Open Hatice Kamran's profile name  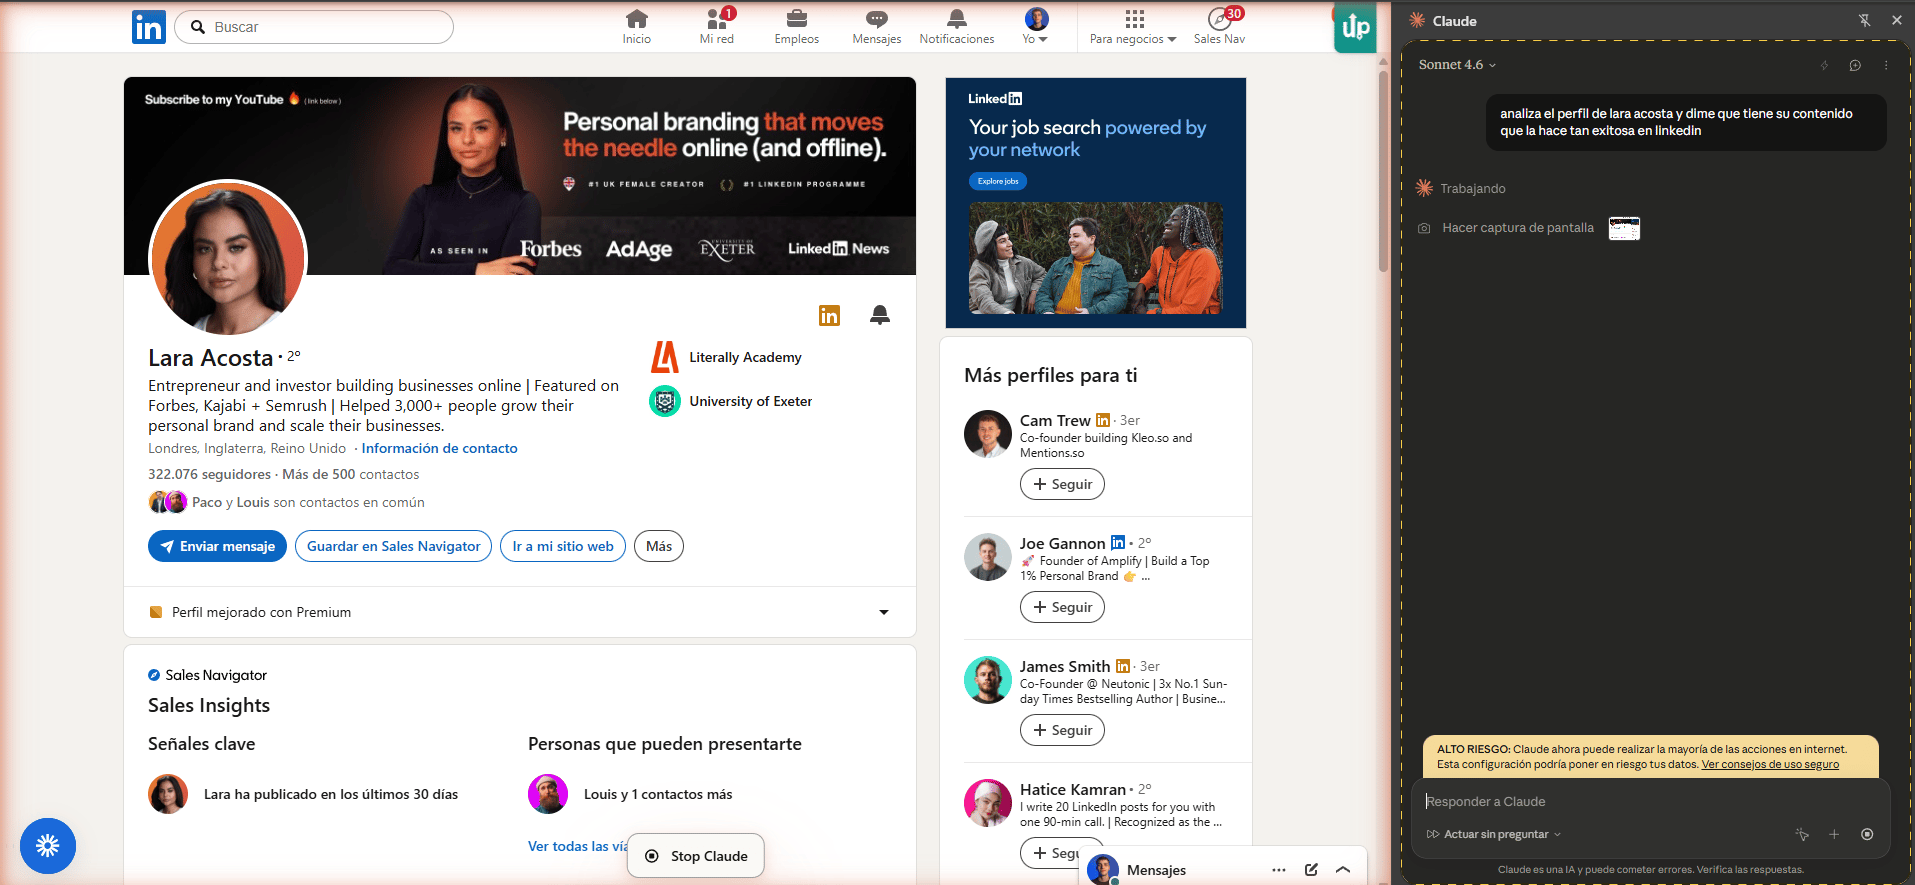1073,789
